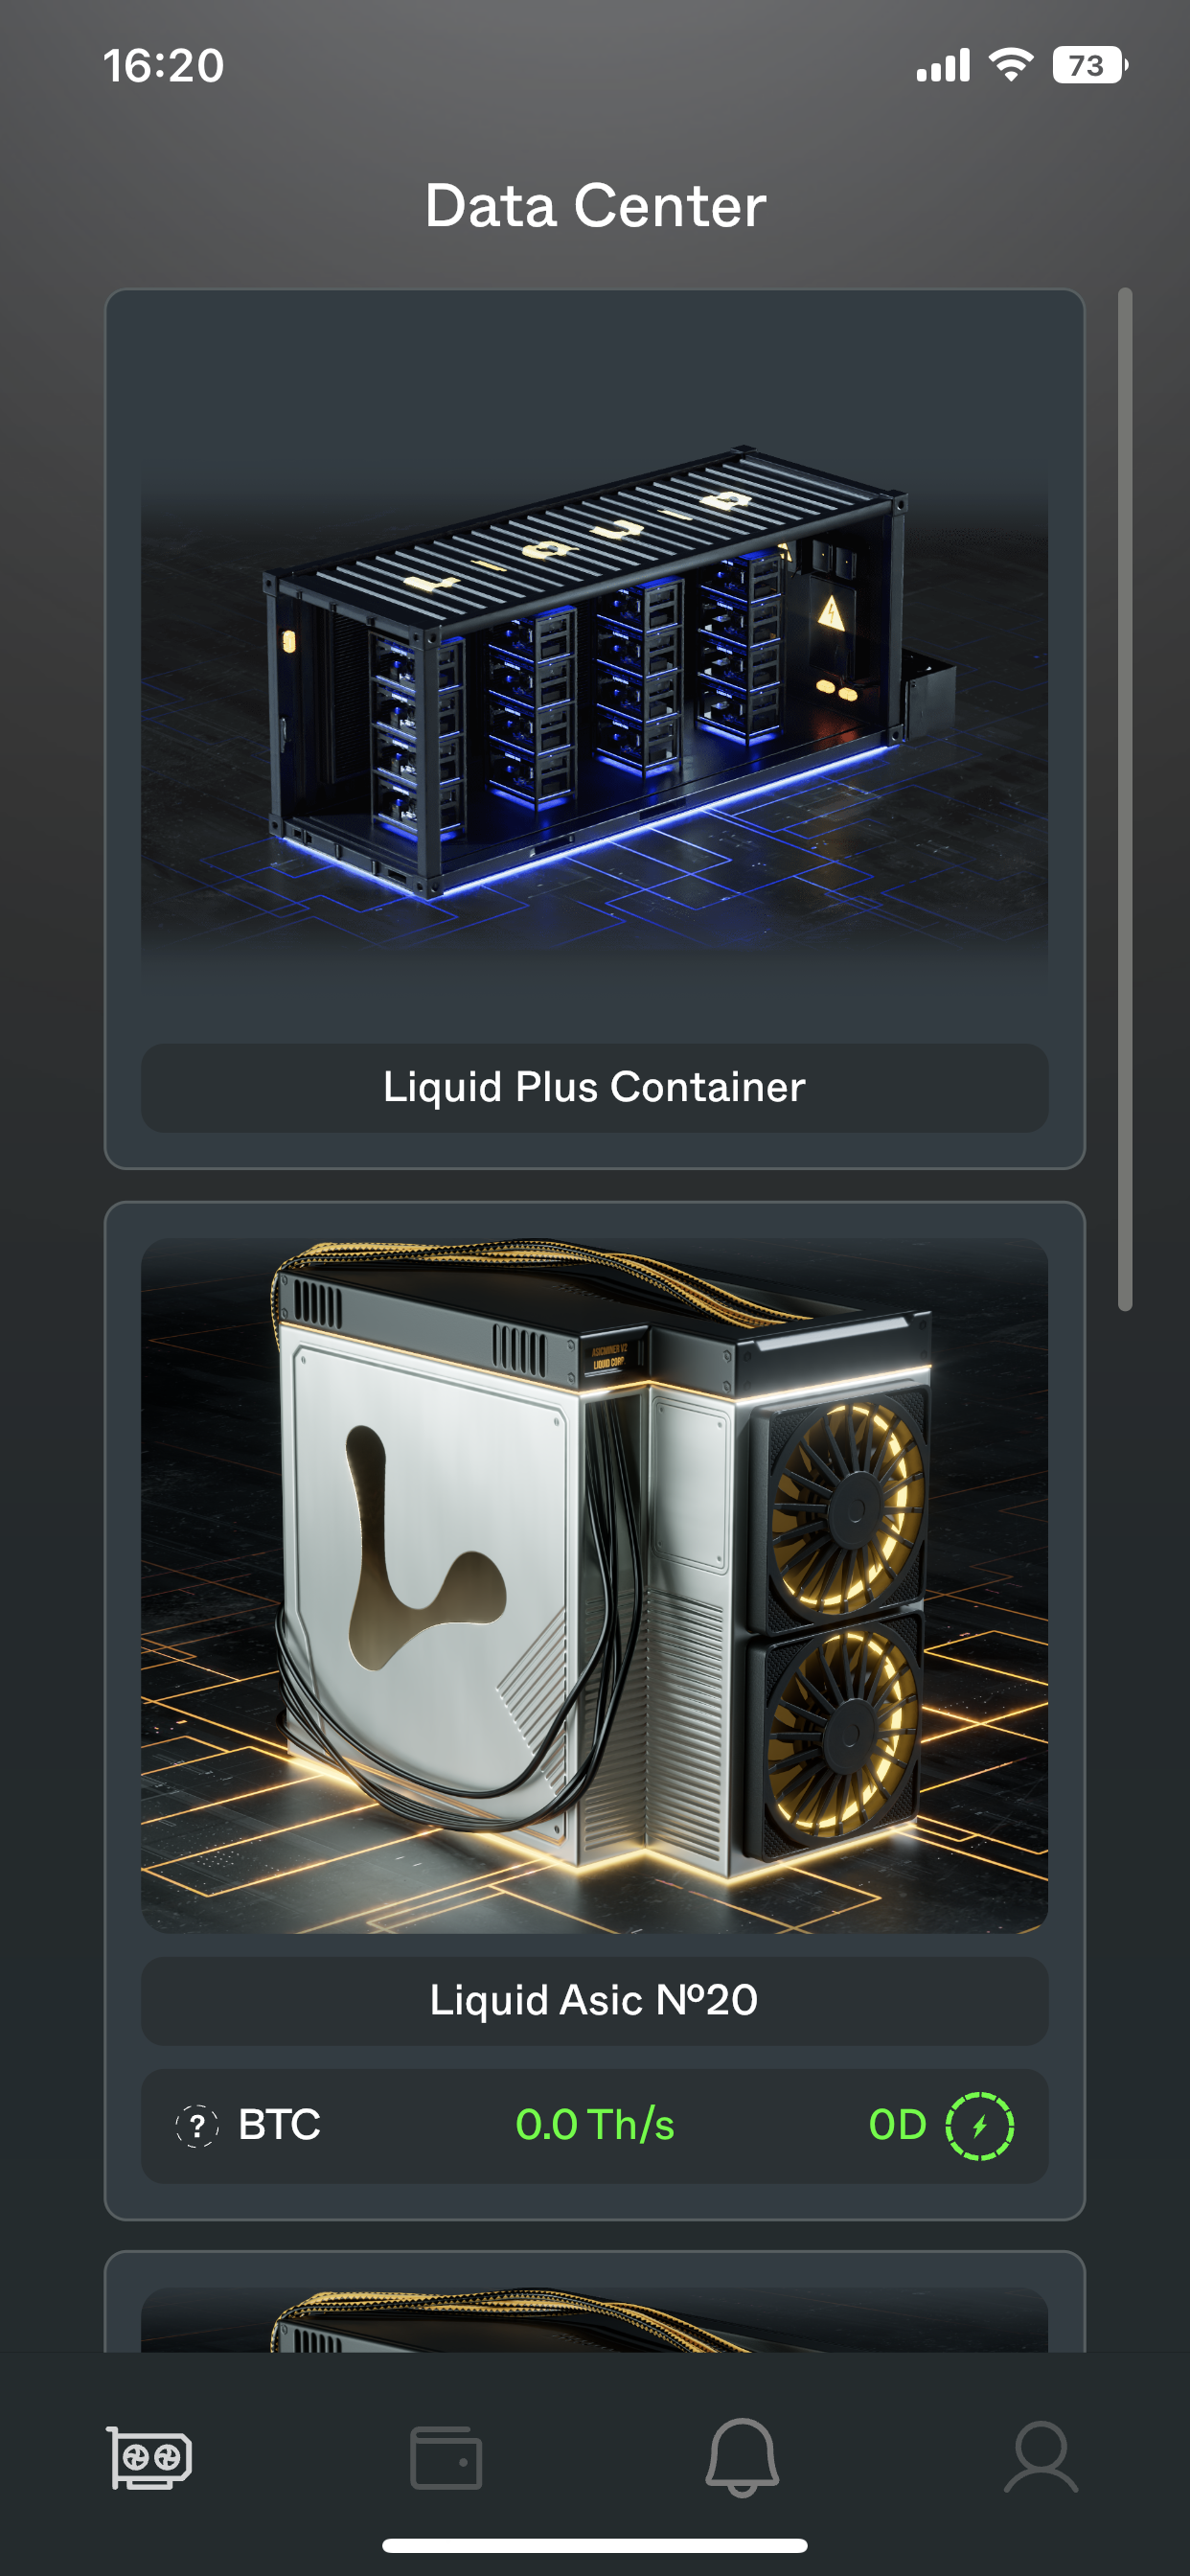
Task: Tap the home indicator bar at bottom
Action: [x=595, y=2545]
